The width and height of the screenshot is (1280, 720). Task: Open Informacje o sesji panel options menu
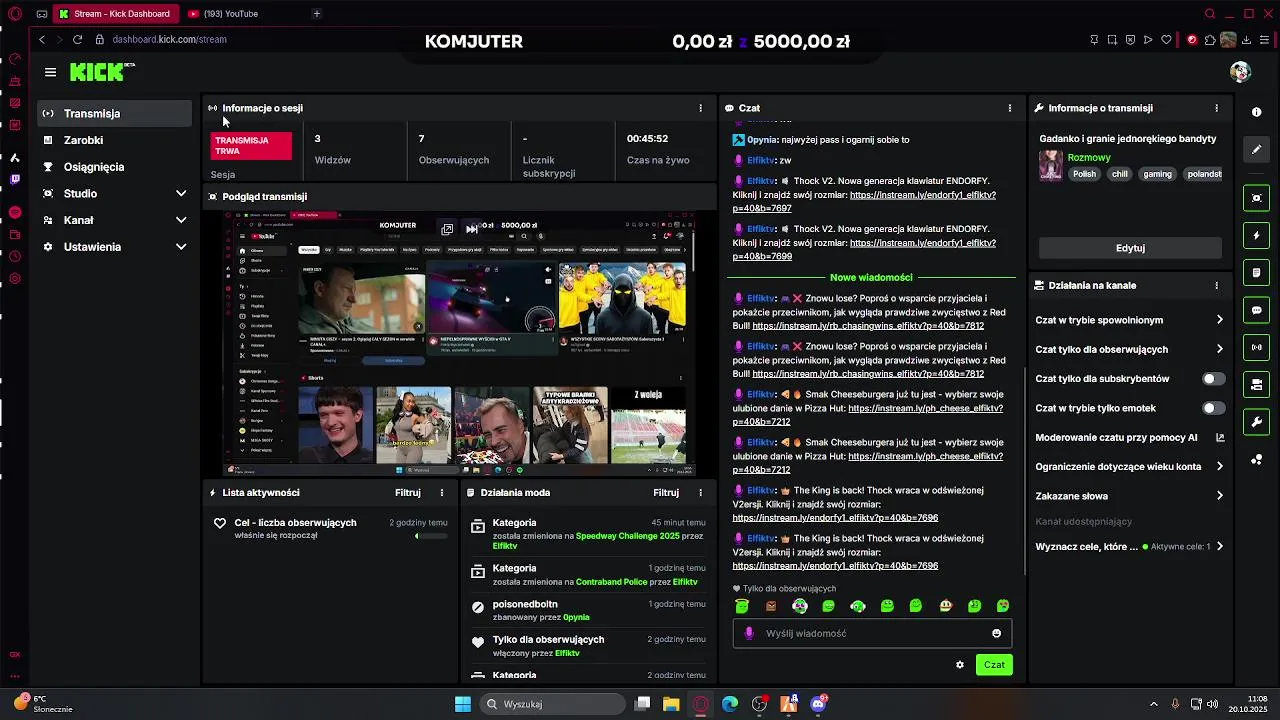pyautogui.click(x=700, y=108)
